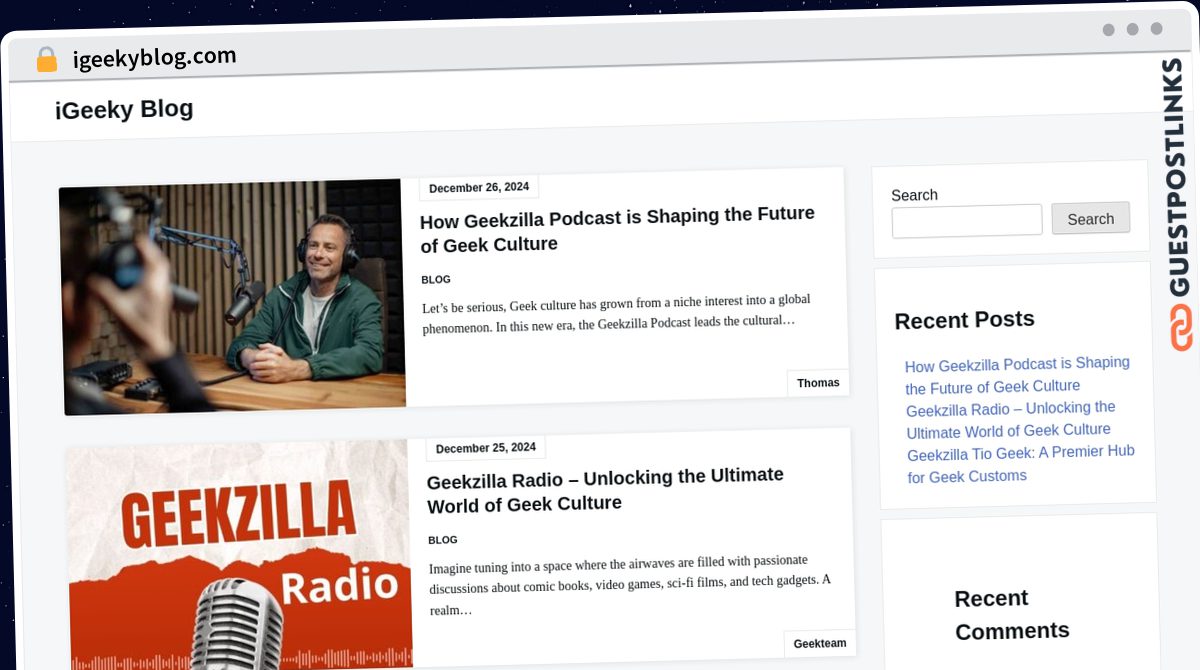Open the podcast host thumbnail image
The image size is (1200, 670).
(x=233, y=296)
